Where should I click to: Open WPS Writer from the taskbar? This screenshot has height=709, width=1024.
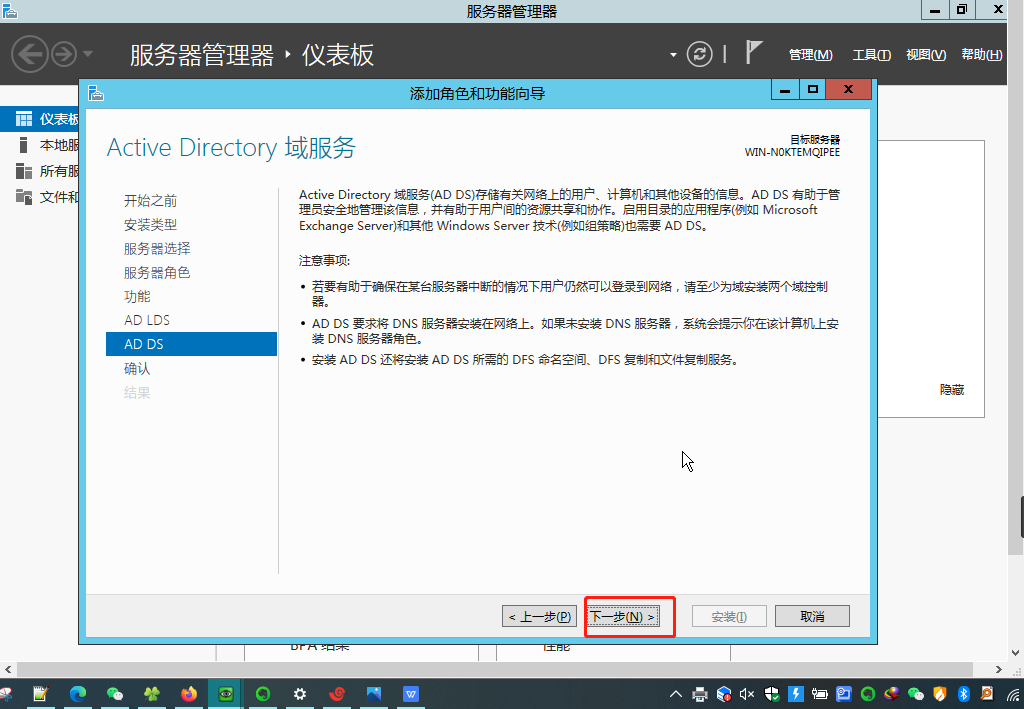pos(411,693)
